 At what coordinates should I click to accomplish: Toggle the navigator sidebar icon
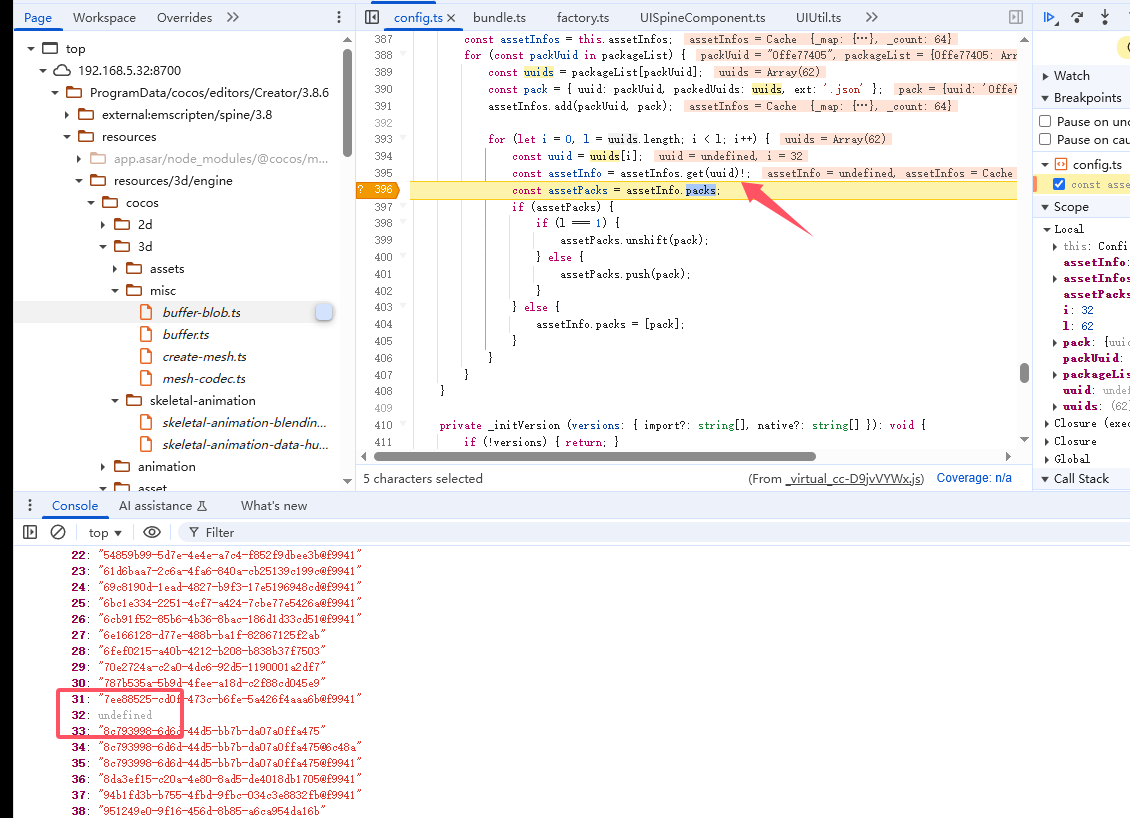click(x=372, y=17)
